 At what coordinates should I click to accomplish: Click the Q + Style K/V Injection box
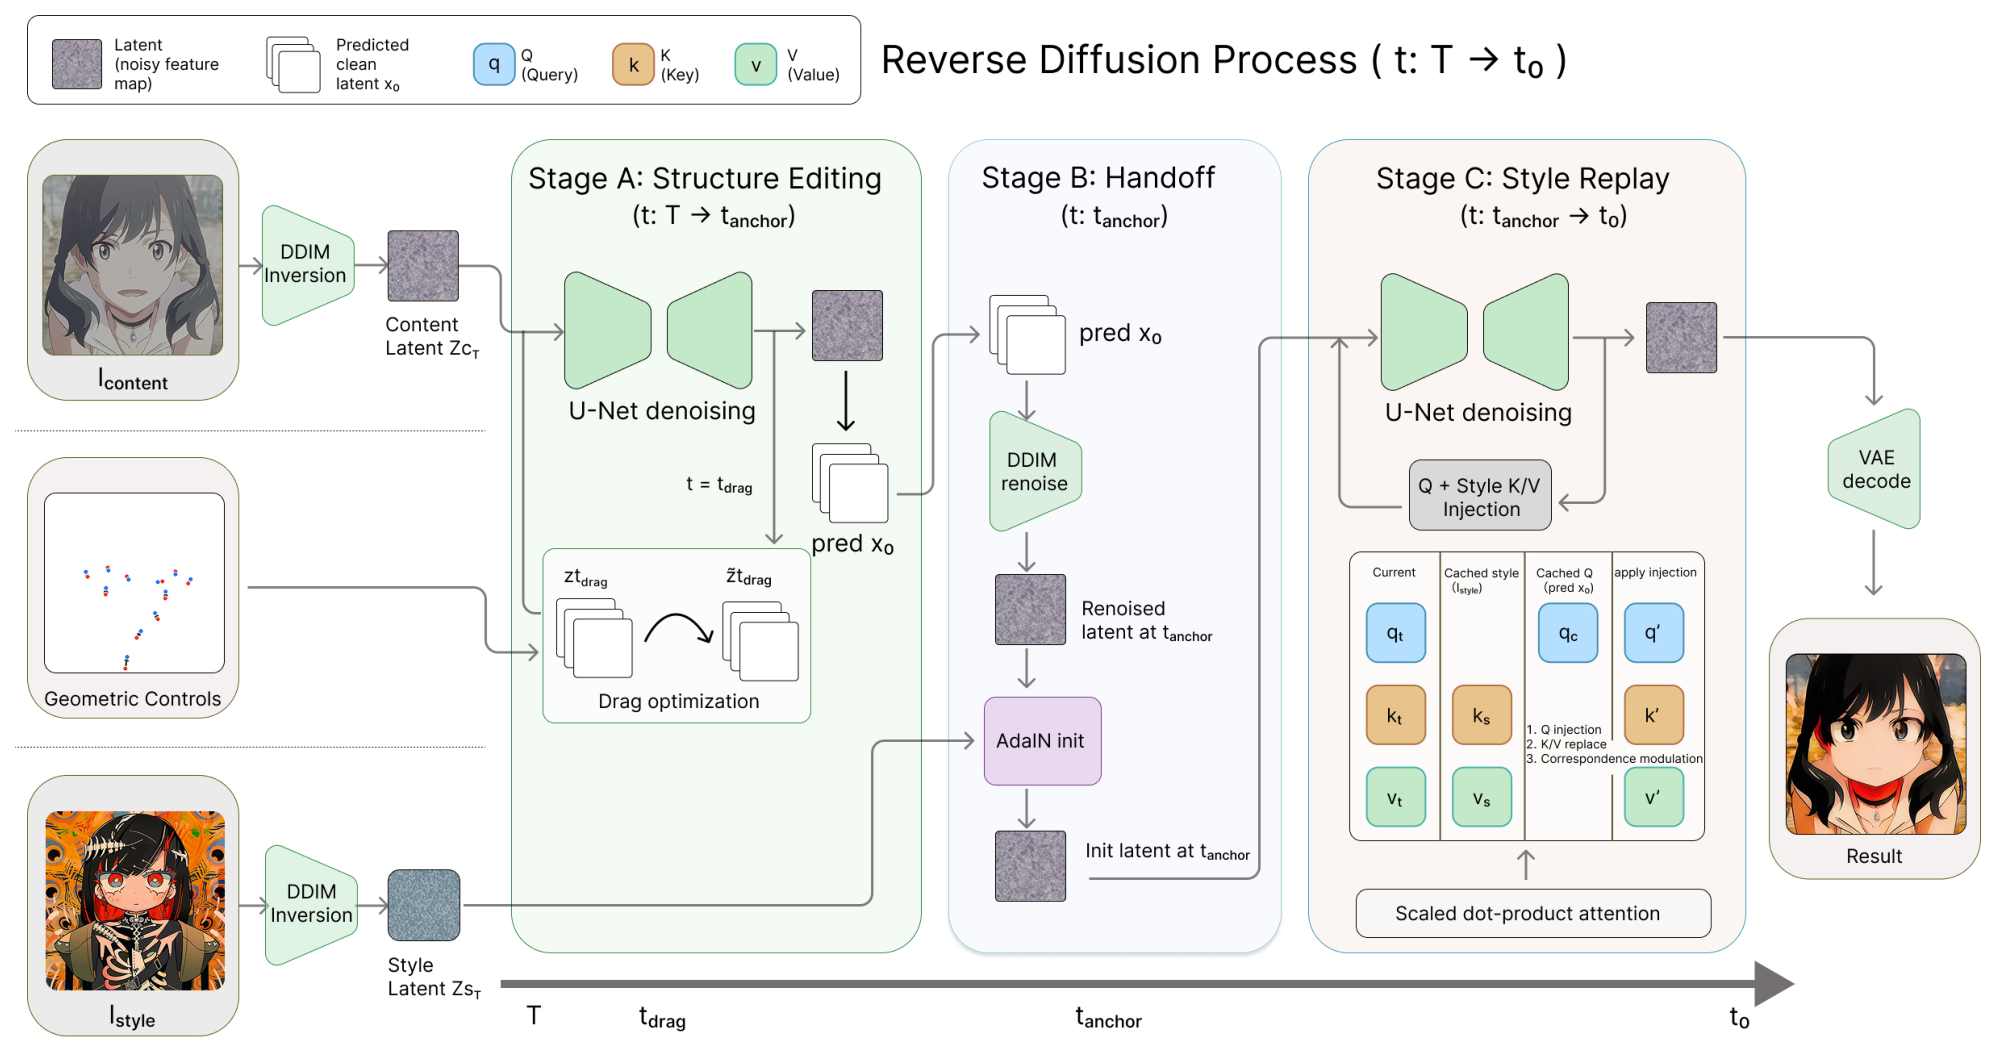pos(1480,495)
